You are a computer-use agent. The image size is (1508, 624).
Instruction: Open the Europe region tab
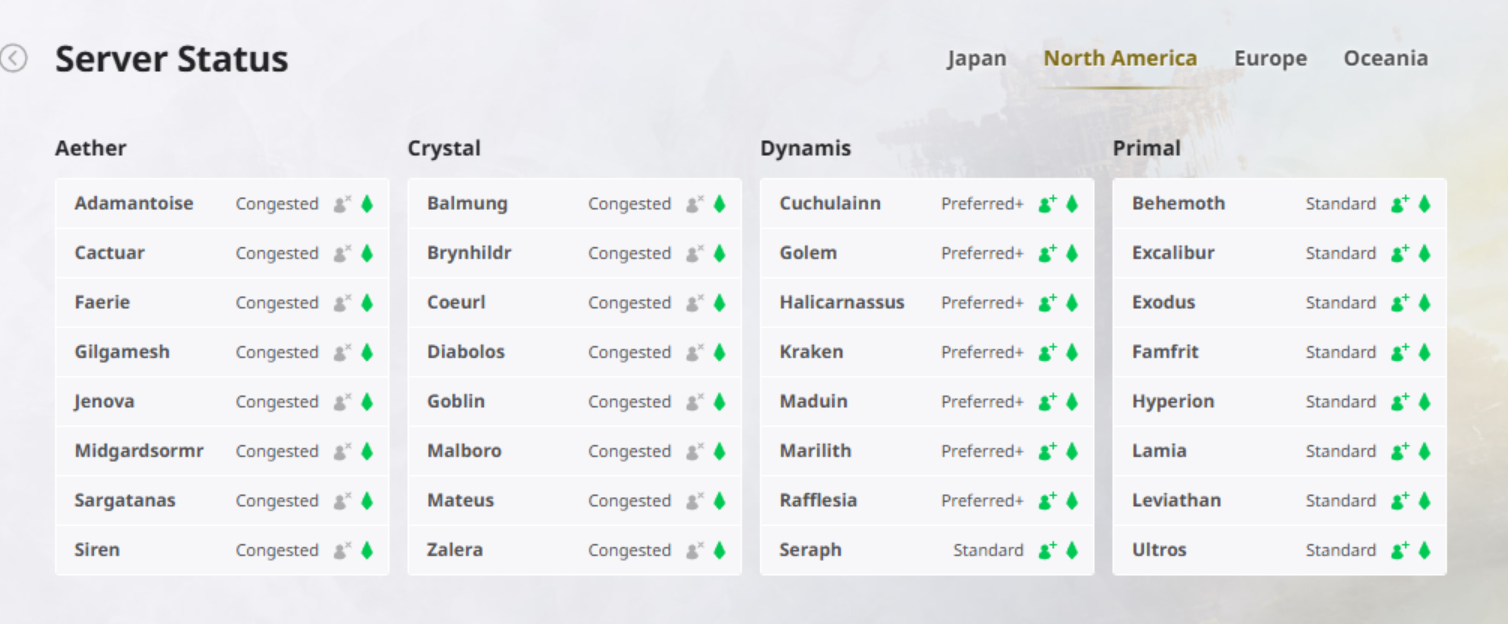(1270, 58)
